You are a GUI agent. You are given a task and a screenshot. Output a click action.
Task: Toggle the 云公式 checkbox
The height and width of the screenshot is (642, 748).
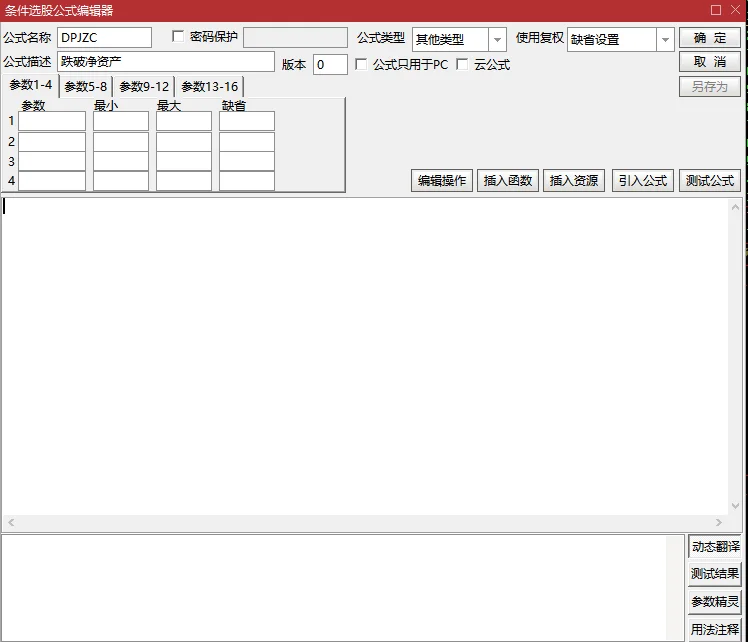[462, 64]
